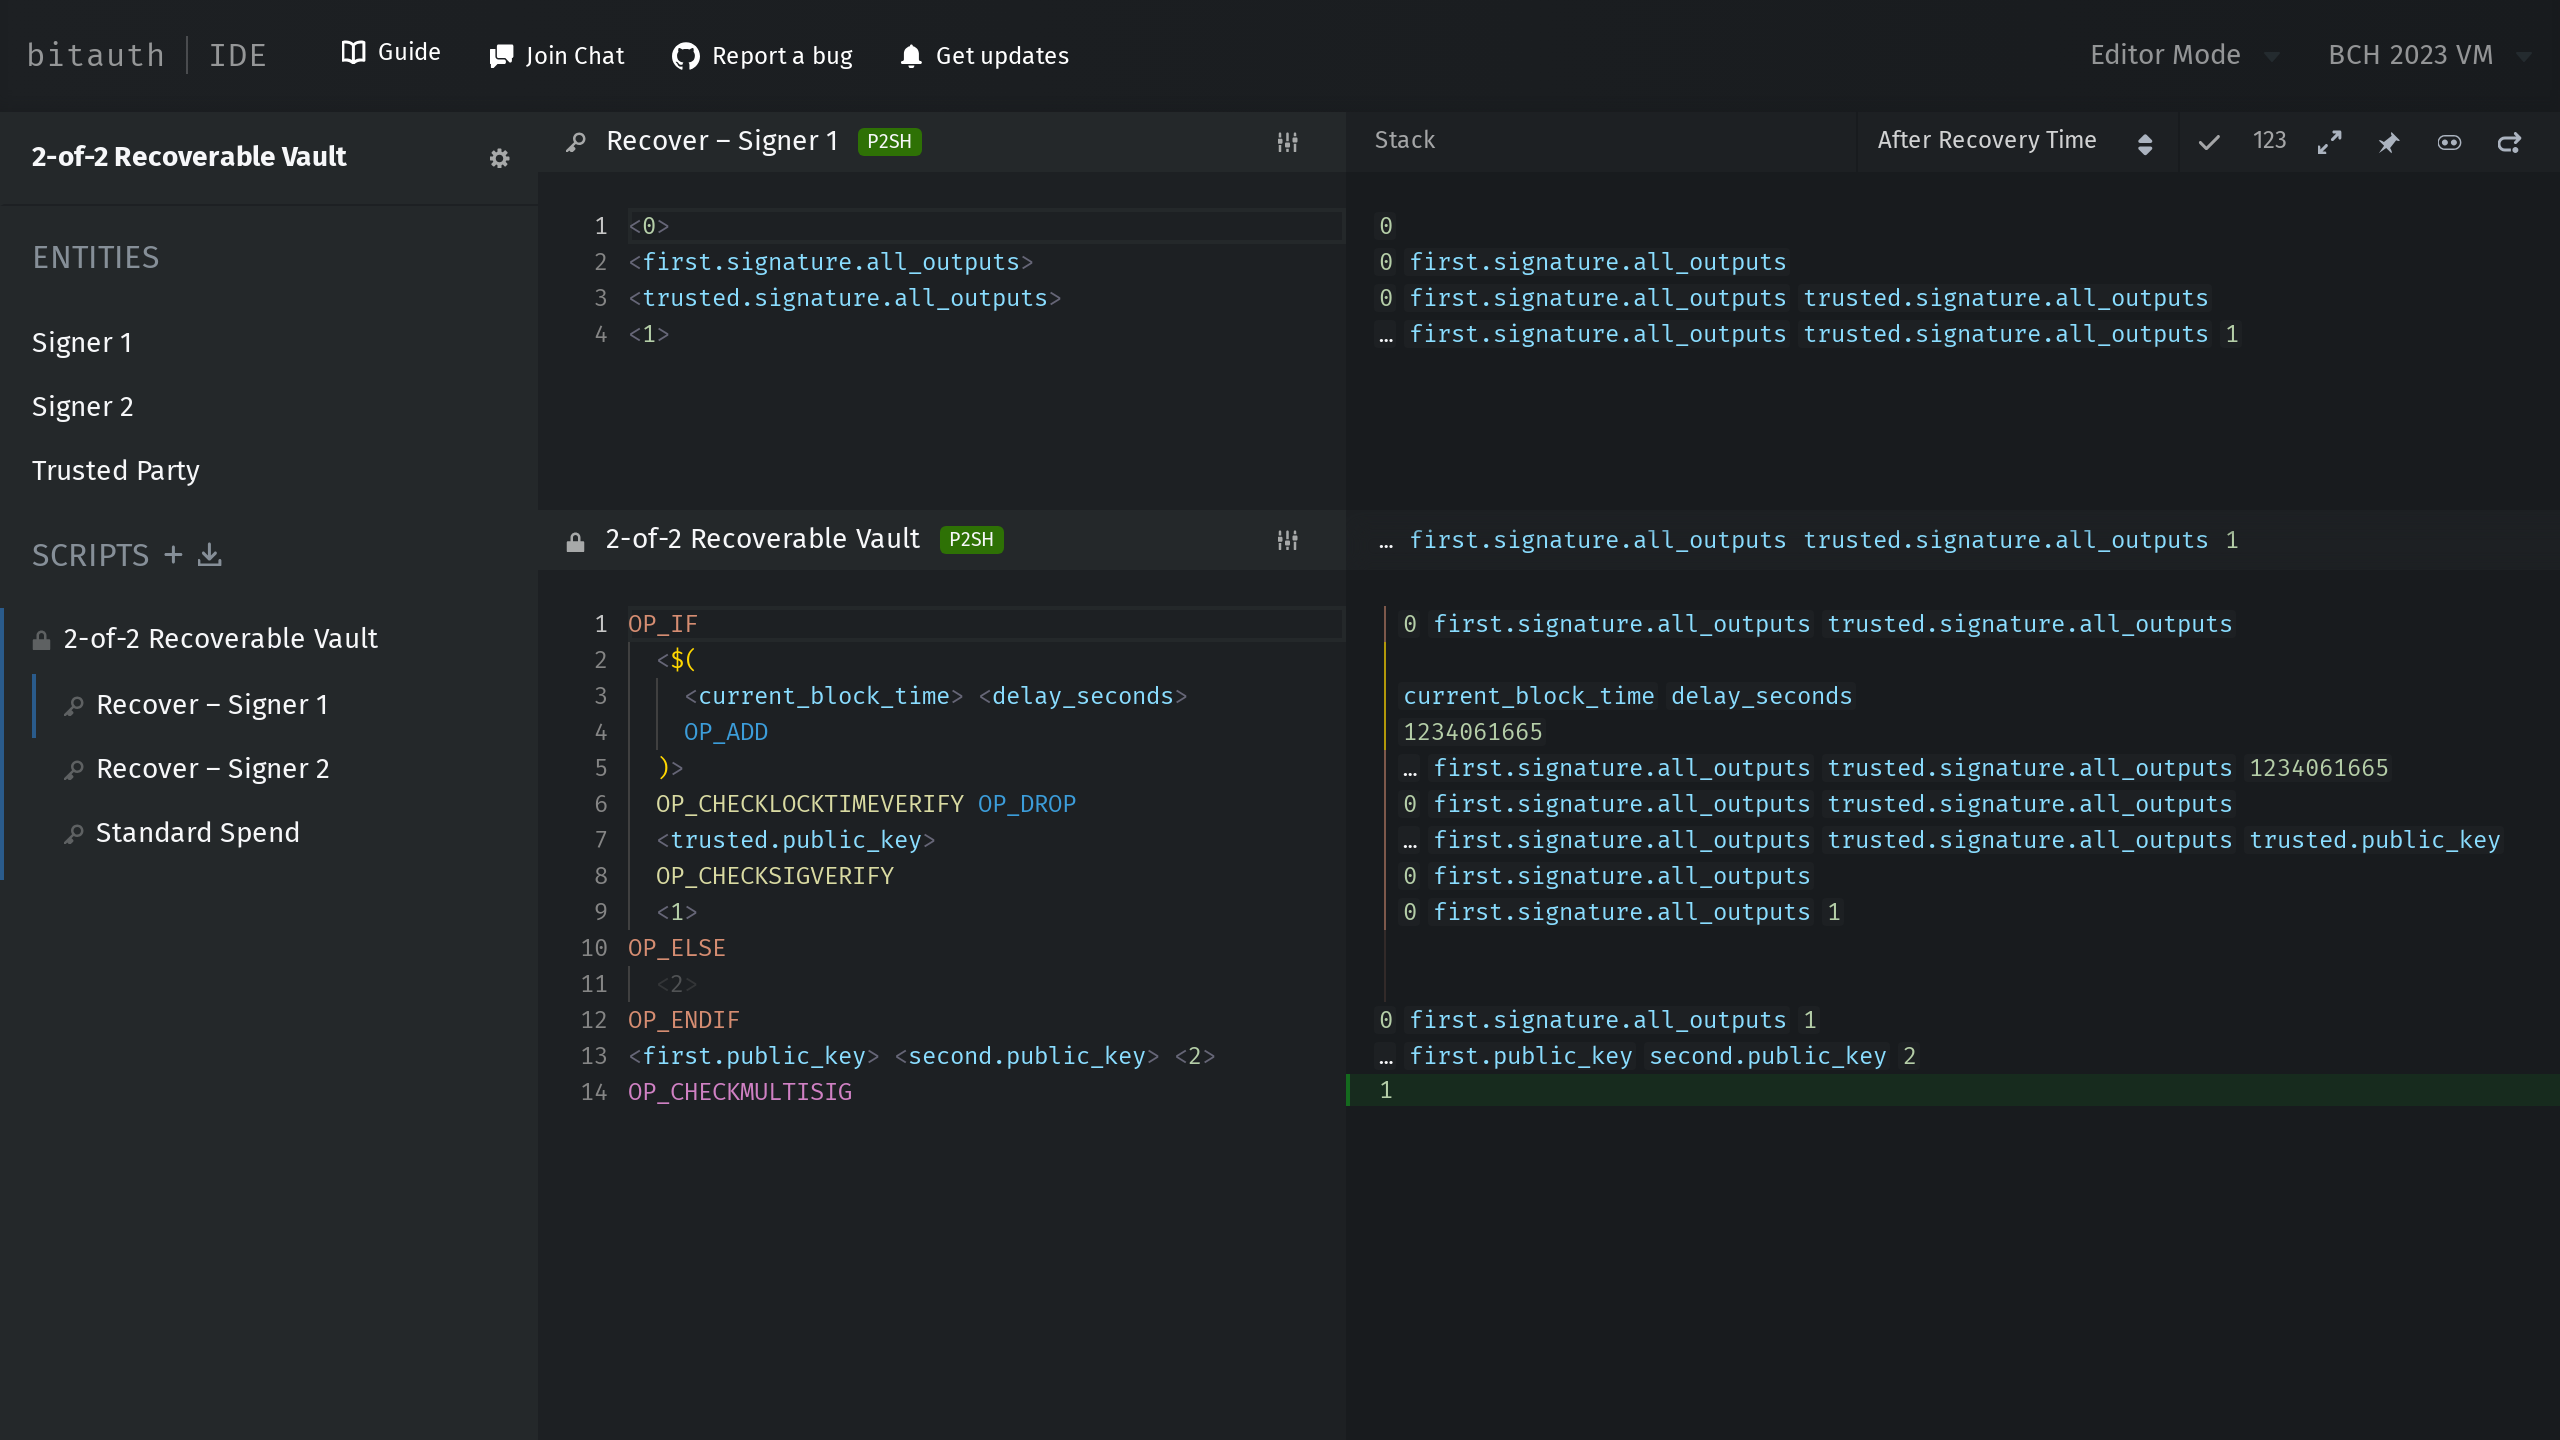Click Report a bug GitHub icon
2560x1440 pixels.
(x=686, y=56)
